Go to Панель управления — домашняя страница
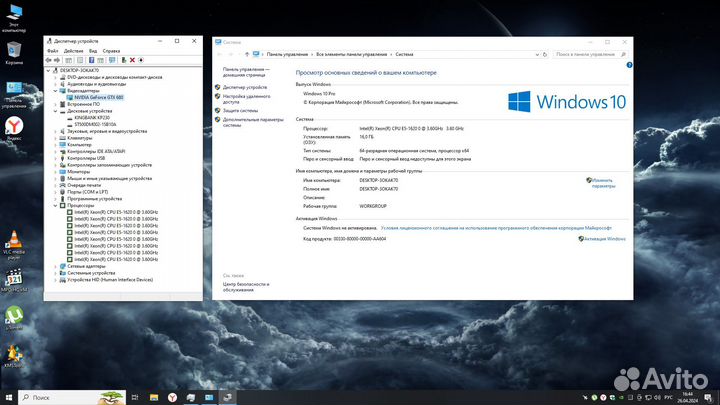The height and width of the screenshot is (405, 720). 246,72
